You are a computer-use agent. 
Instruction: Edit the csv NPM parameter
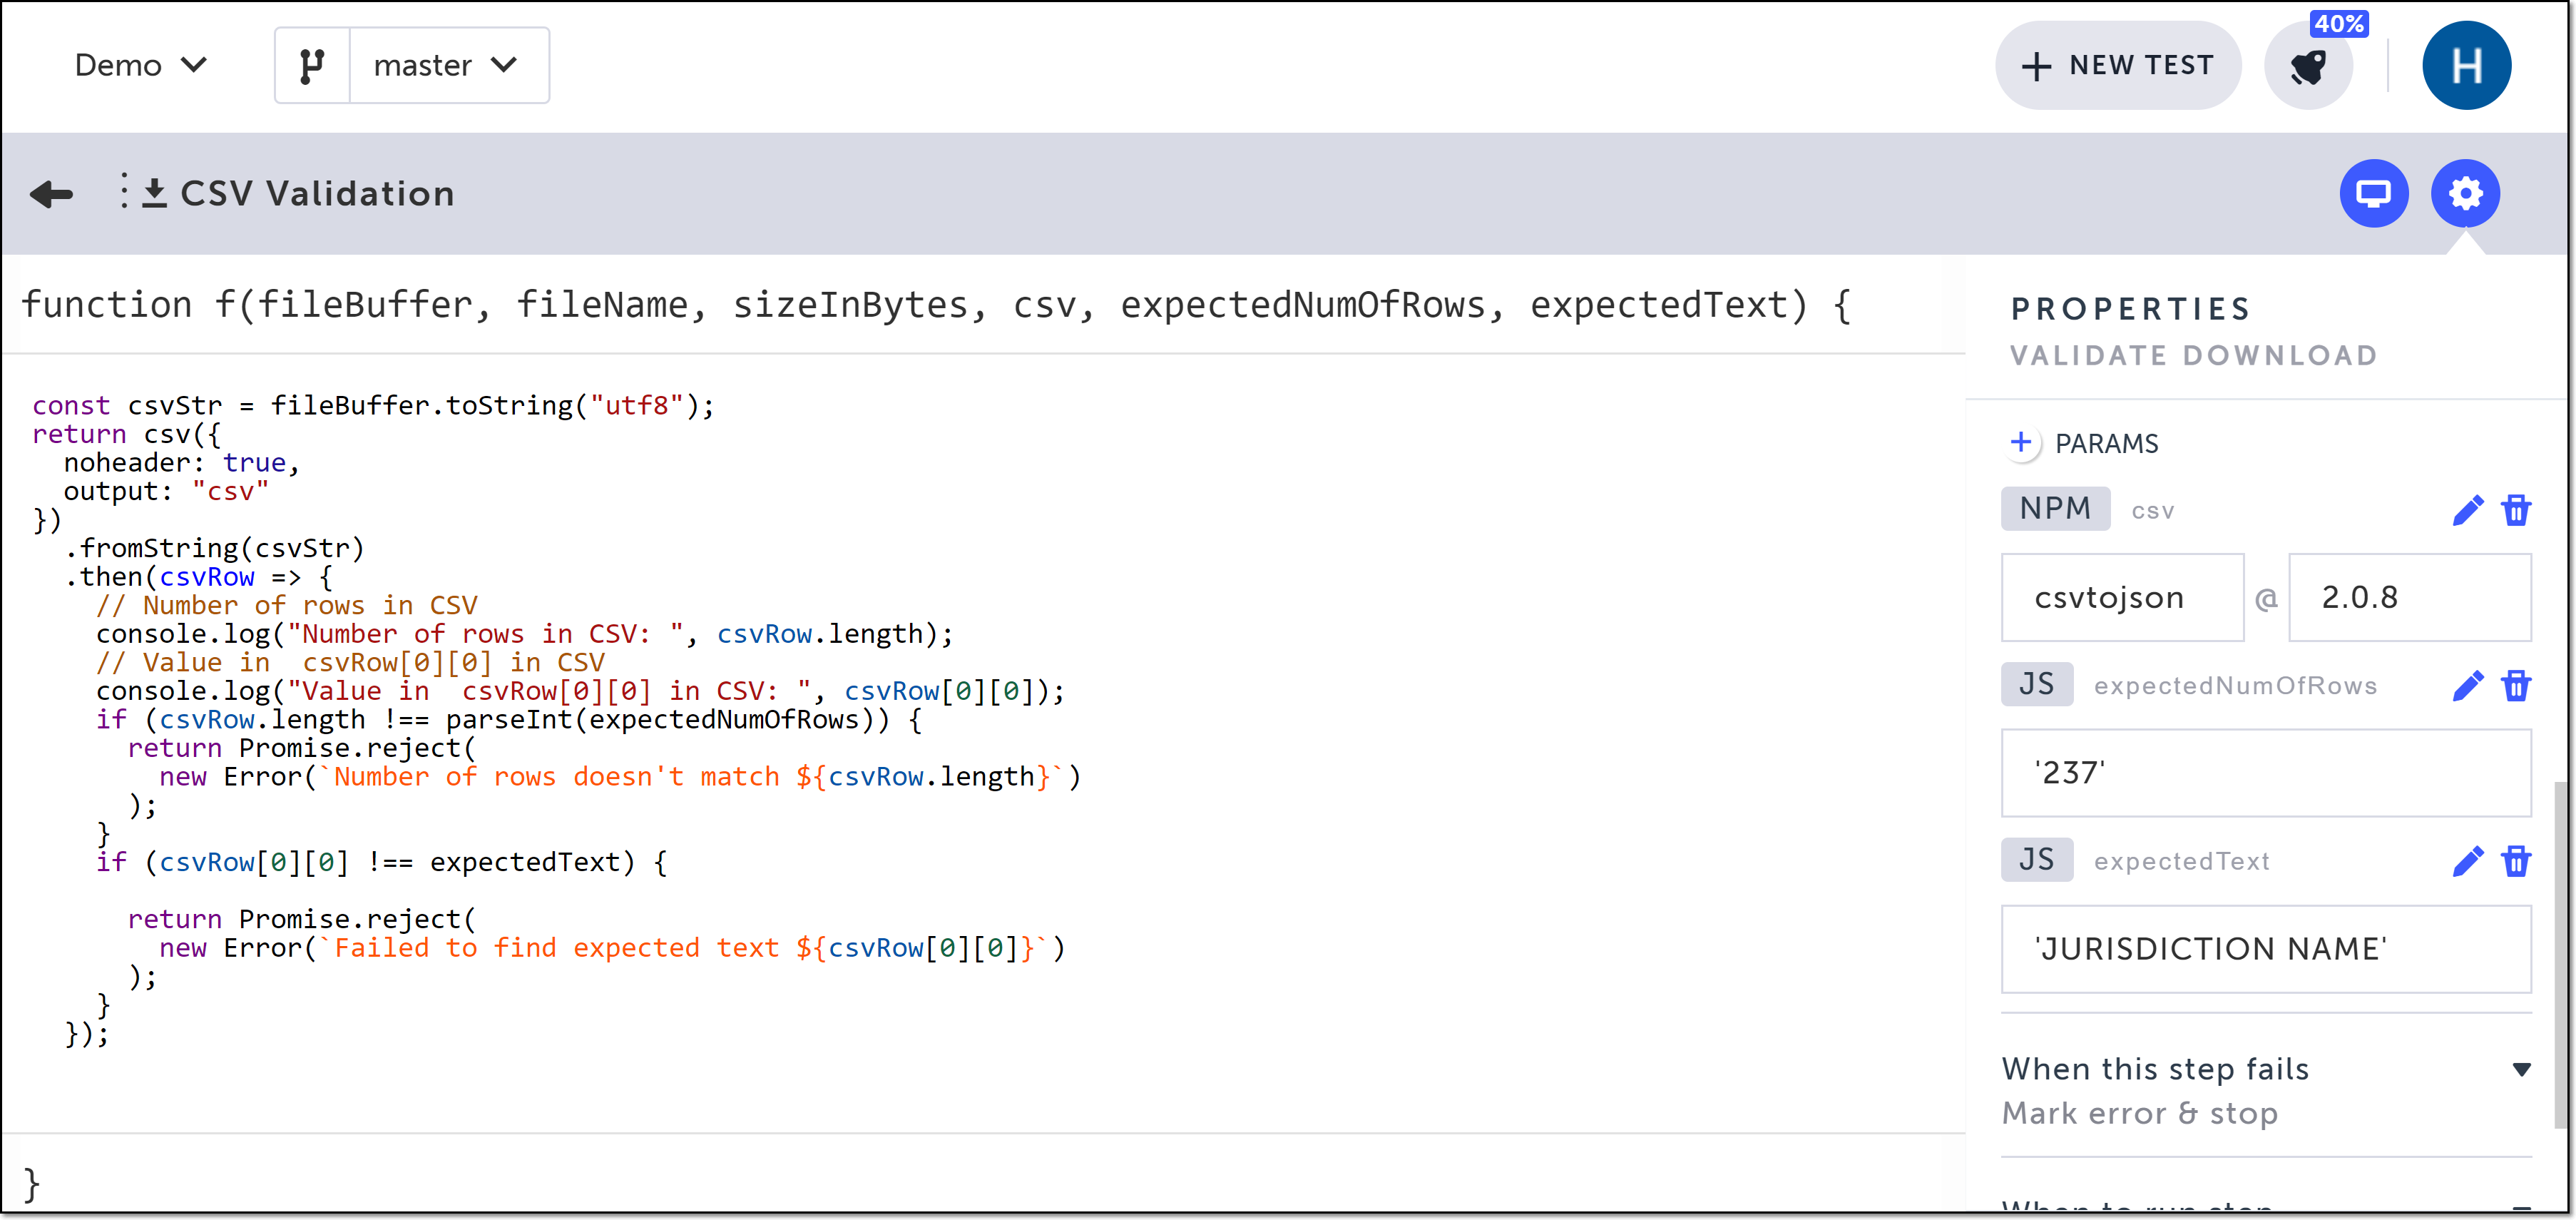tap(2467, 510)
